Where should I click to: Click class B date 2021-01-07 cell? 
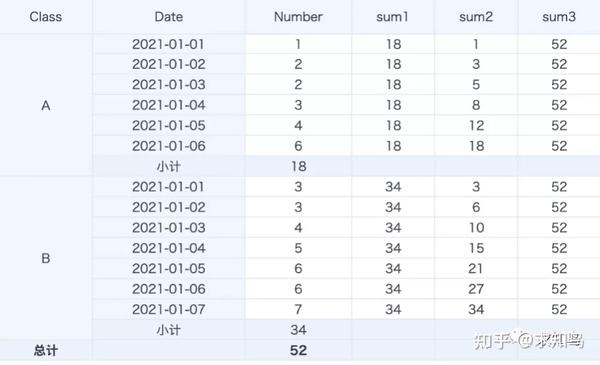click(x=168, y=309)
